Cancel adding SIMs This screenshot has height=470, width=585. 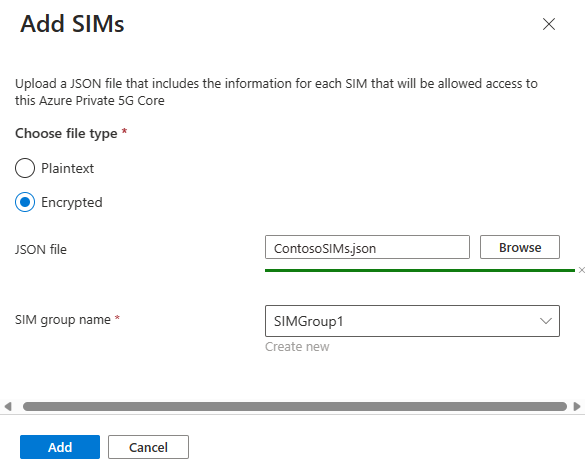coord(148,447)
